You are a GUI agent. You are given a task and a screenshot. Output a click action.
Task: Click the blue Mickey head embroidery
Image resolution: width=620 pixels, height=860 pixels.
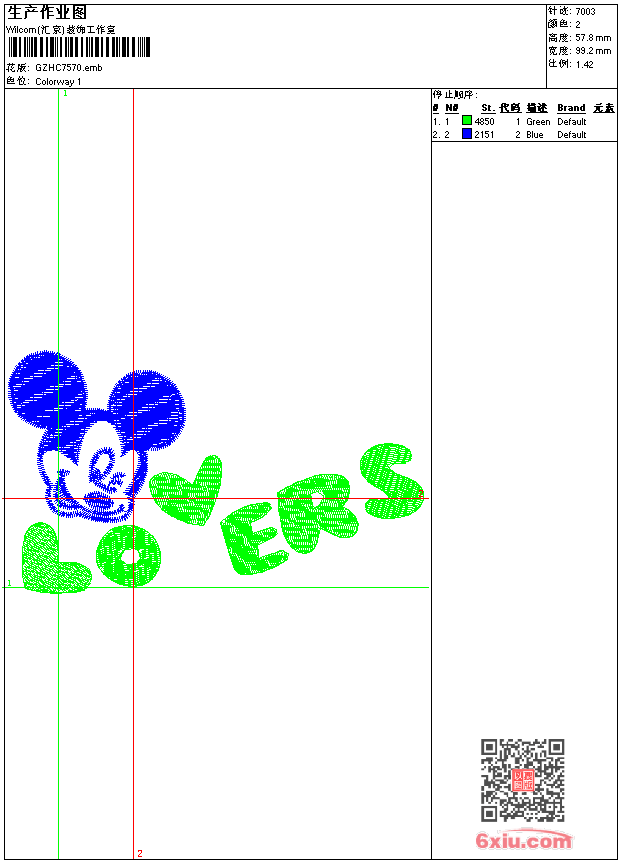[96, 436]
